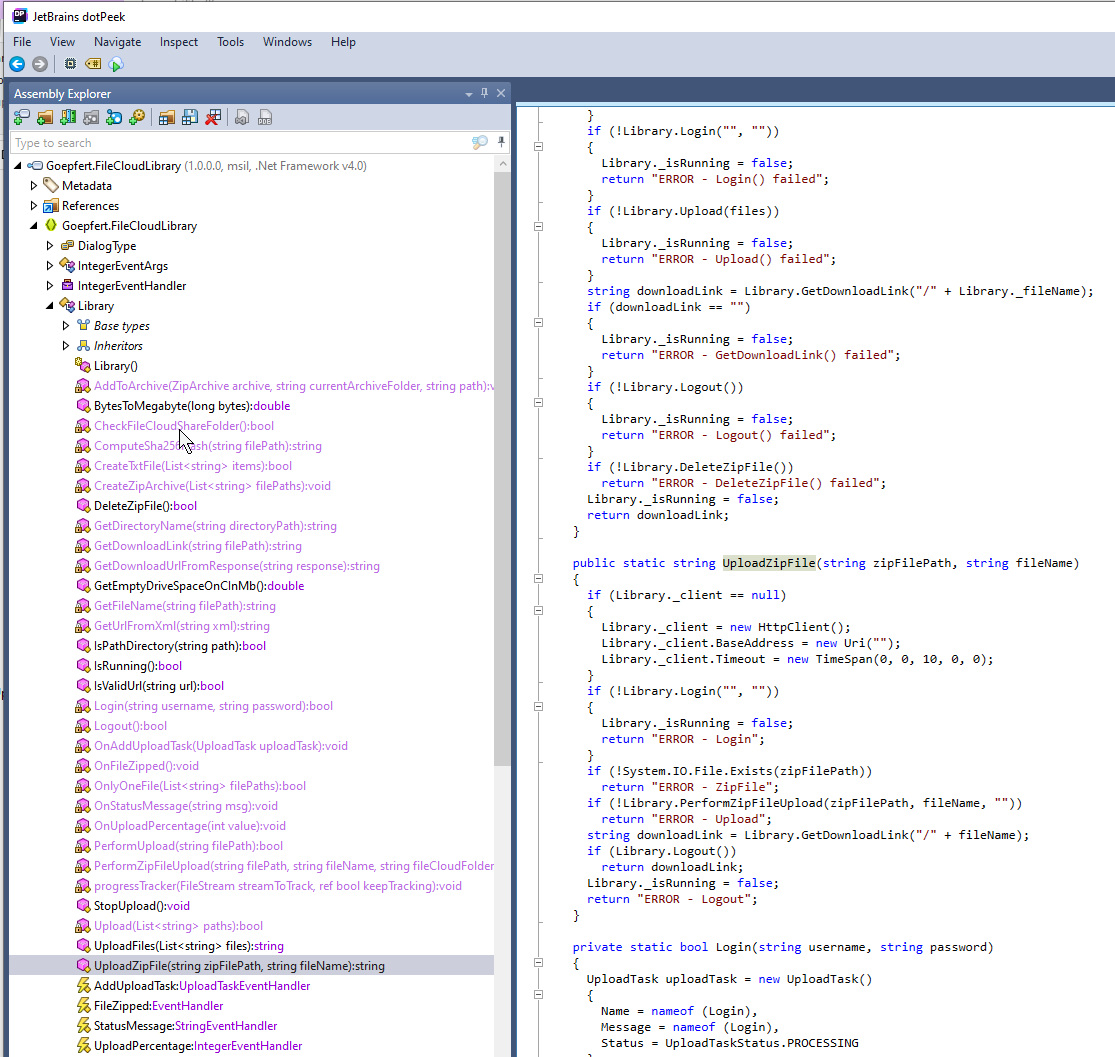The height and width of the screenshot is (1057, 1115).
Task: Select StopUpload():void in the tree
Action: pyautogui.click(x=142, y=906)
